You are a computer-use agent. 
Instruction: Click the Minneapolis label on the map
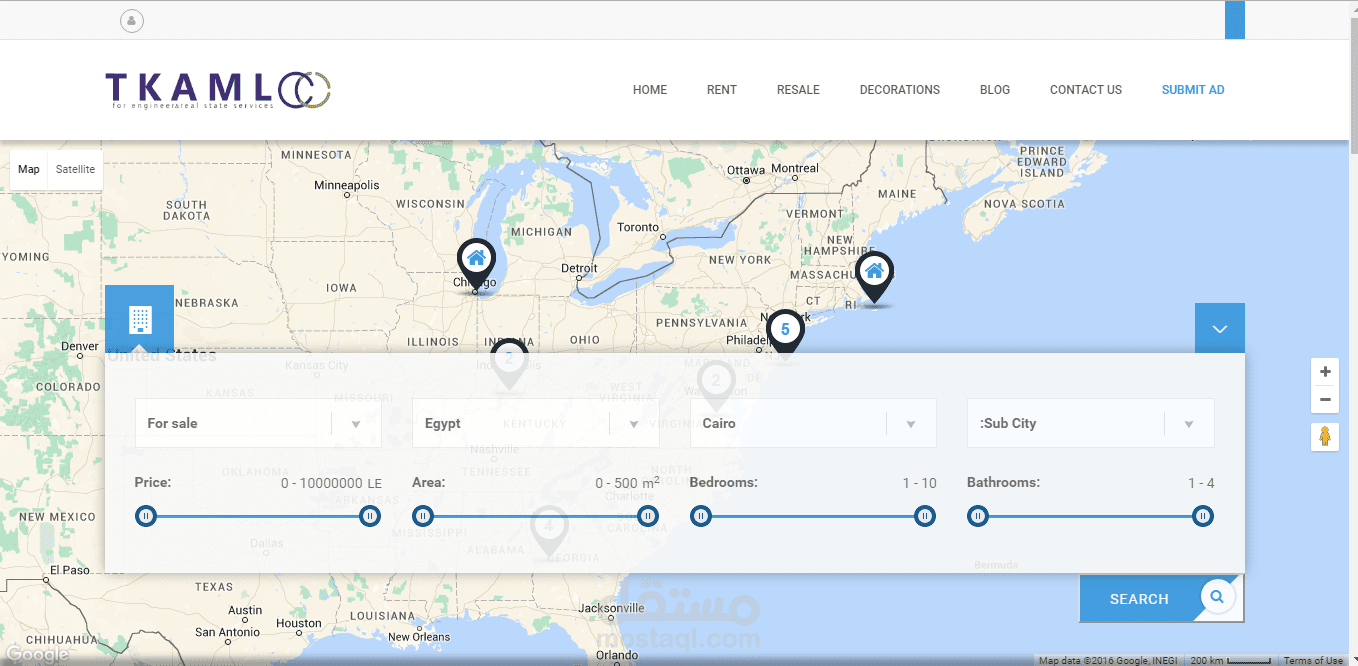click(x=347, y=185)
